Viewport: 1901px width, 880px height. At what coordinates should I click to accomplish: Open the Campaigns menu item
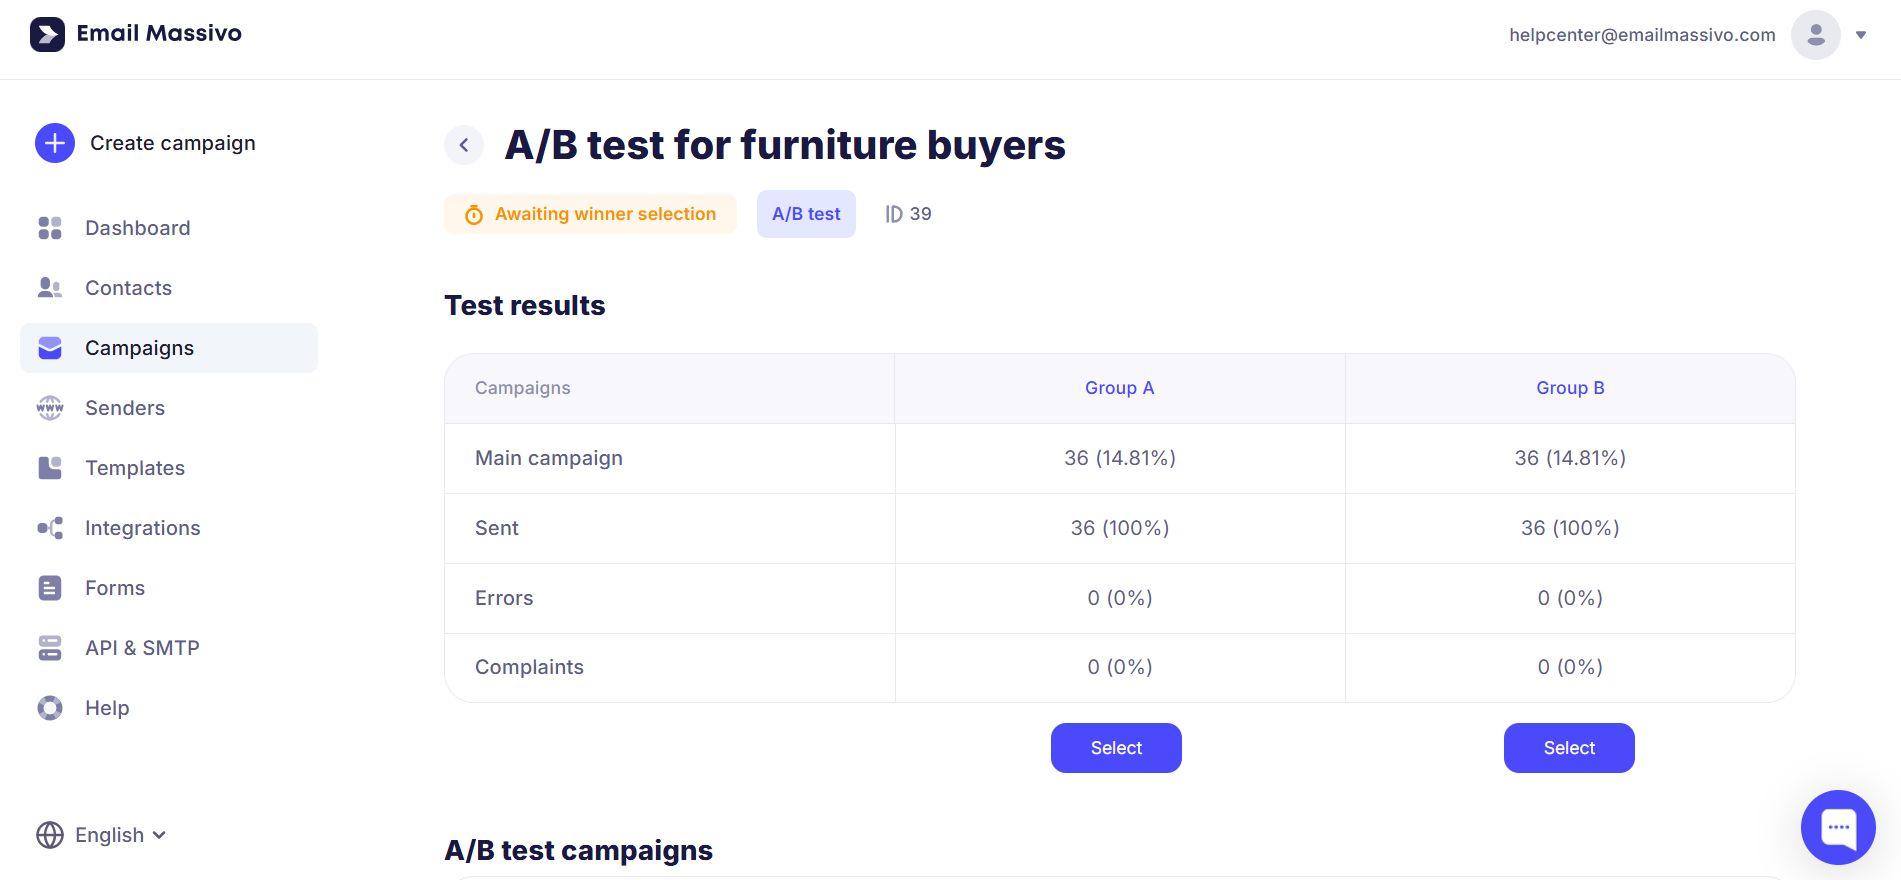(139, 348)
